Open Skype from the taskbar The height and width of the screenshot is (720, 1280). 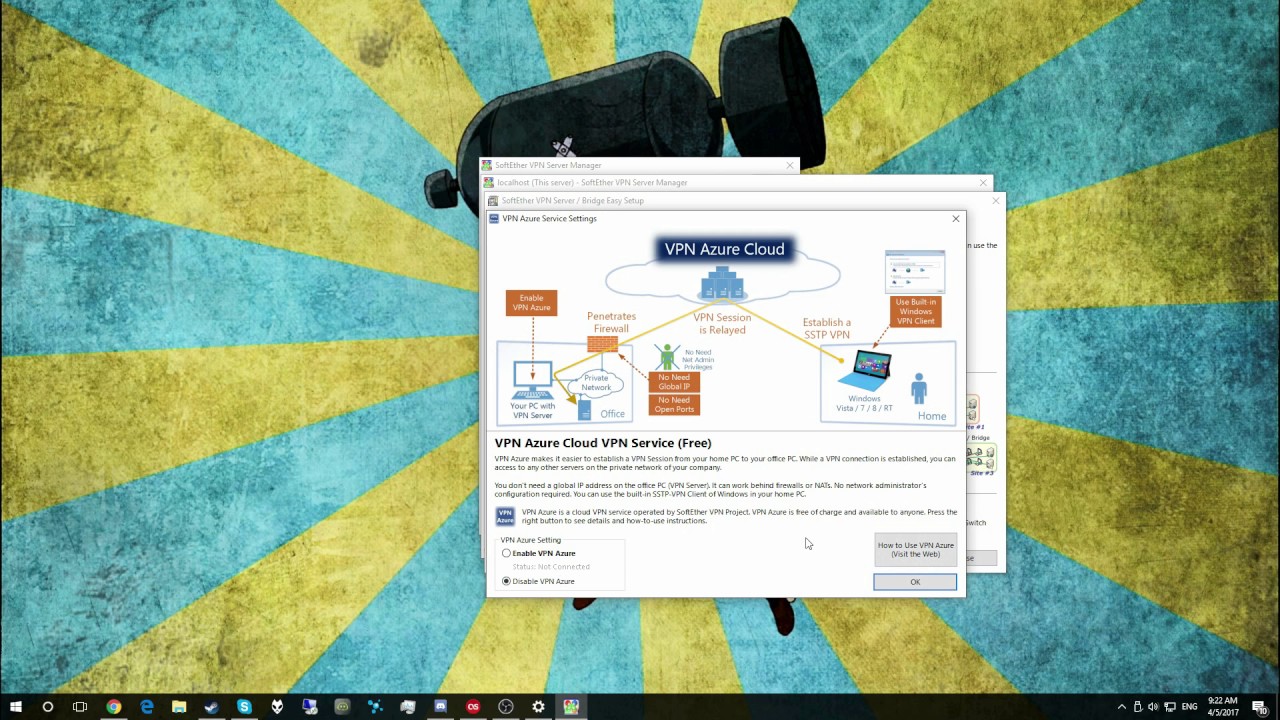point(244,707)
